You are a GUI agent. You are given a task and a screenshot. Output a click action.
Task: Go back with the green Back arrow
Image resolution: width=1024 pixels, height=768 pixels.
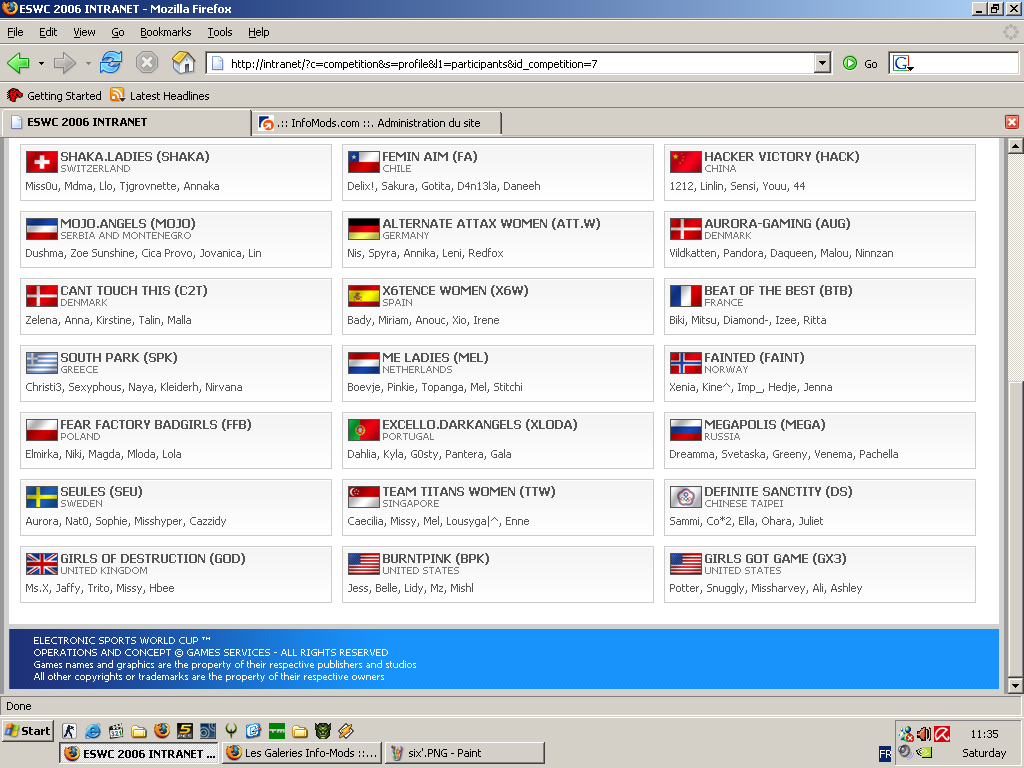[18, 63]
